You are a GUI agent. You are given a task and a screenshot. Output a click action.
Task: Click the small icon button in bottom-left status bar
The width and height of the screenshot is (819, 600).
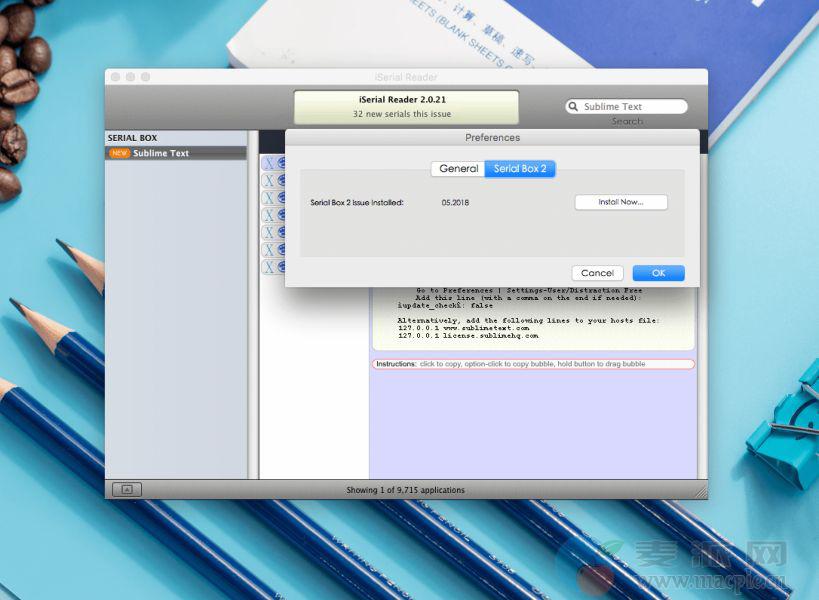point(127,489)
